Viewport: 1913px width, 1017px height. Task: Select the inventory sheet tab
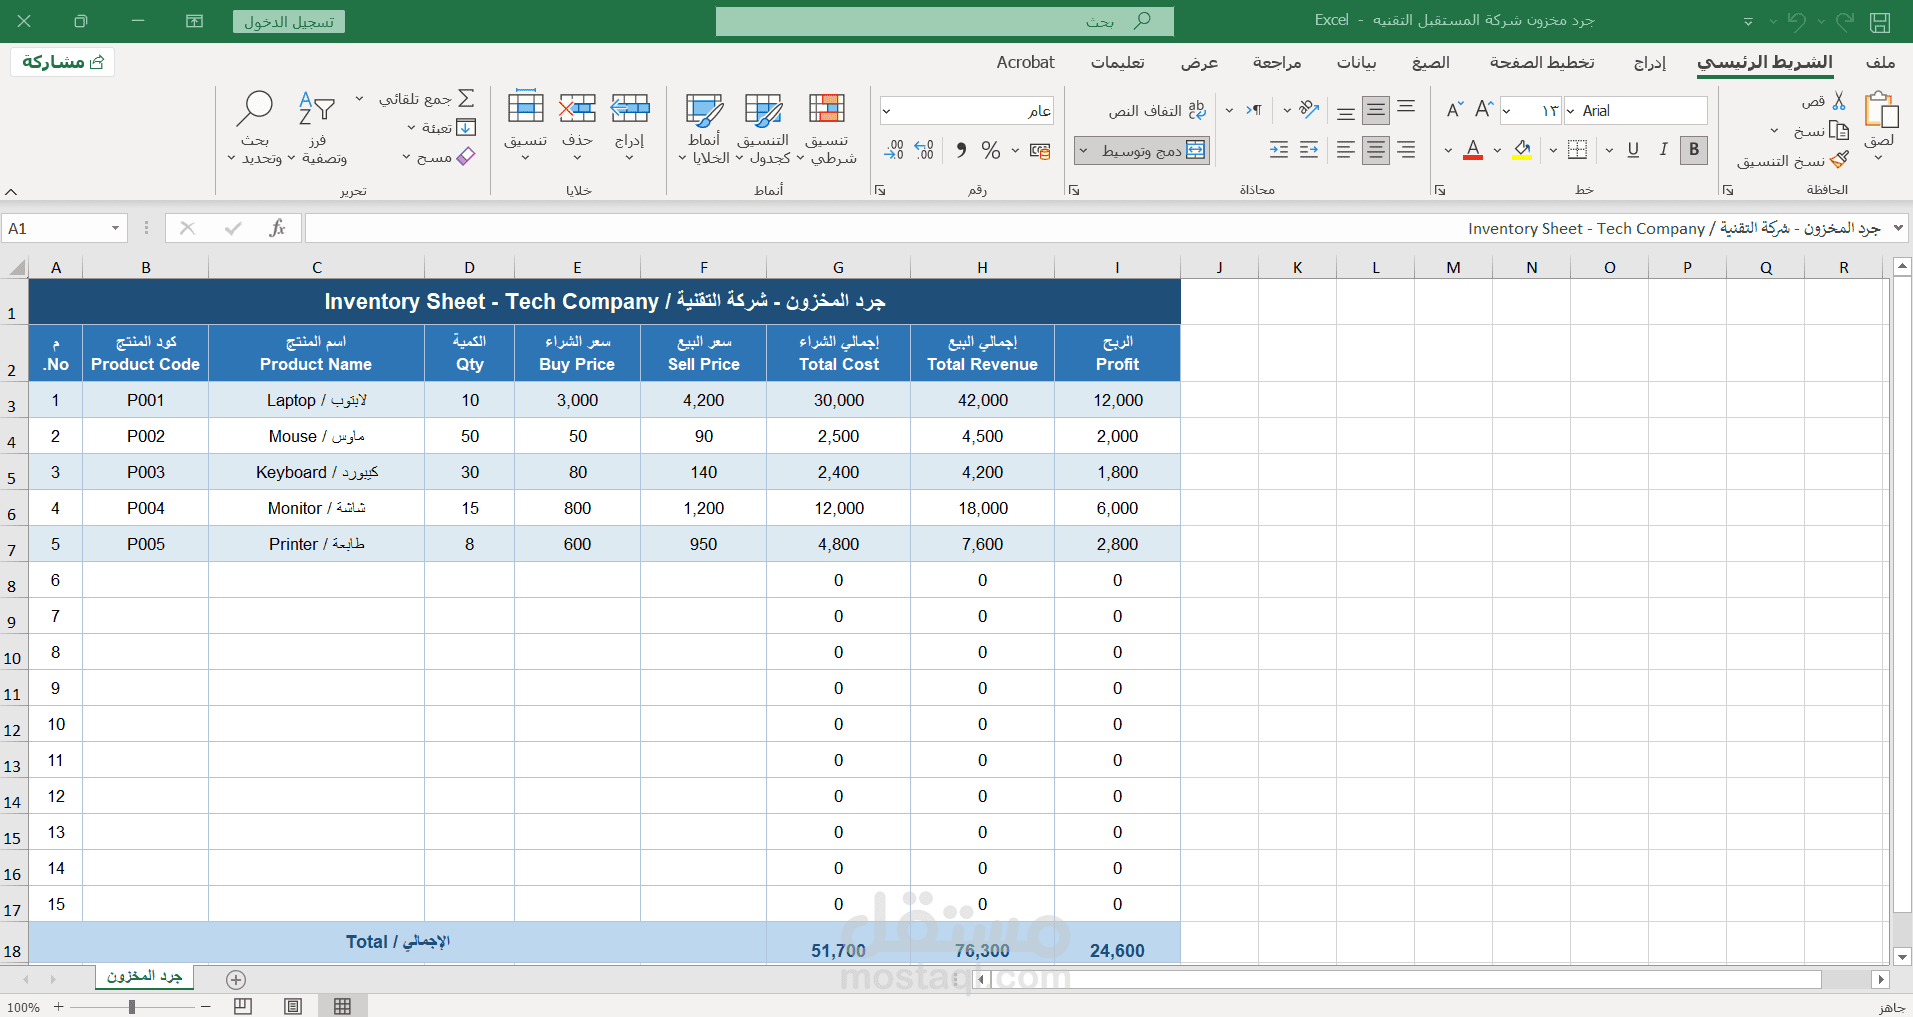tap(145, 976)
